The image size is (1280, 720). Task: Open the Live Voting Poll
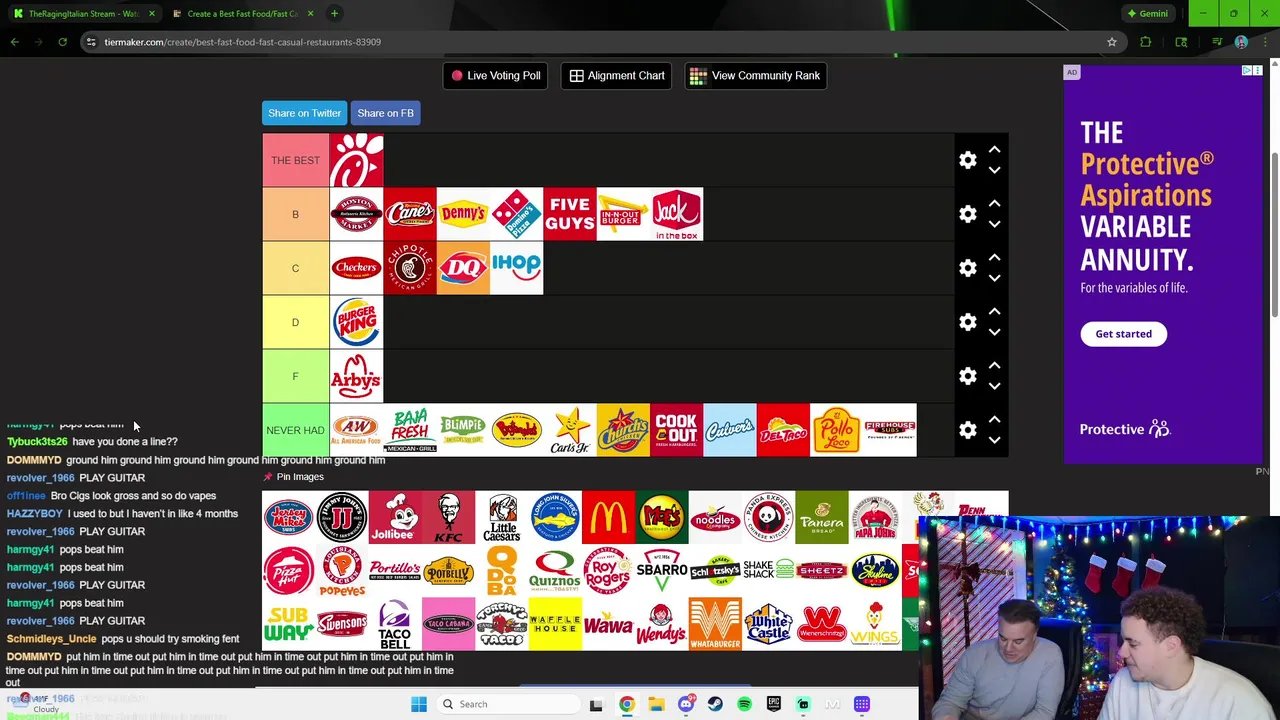[495, 75]
